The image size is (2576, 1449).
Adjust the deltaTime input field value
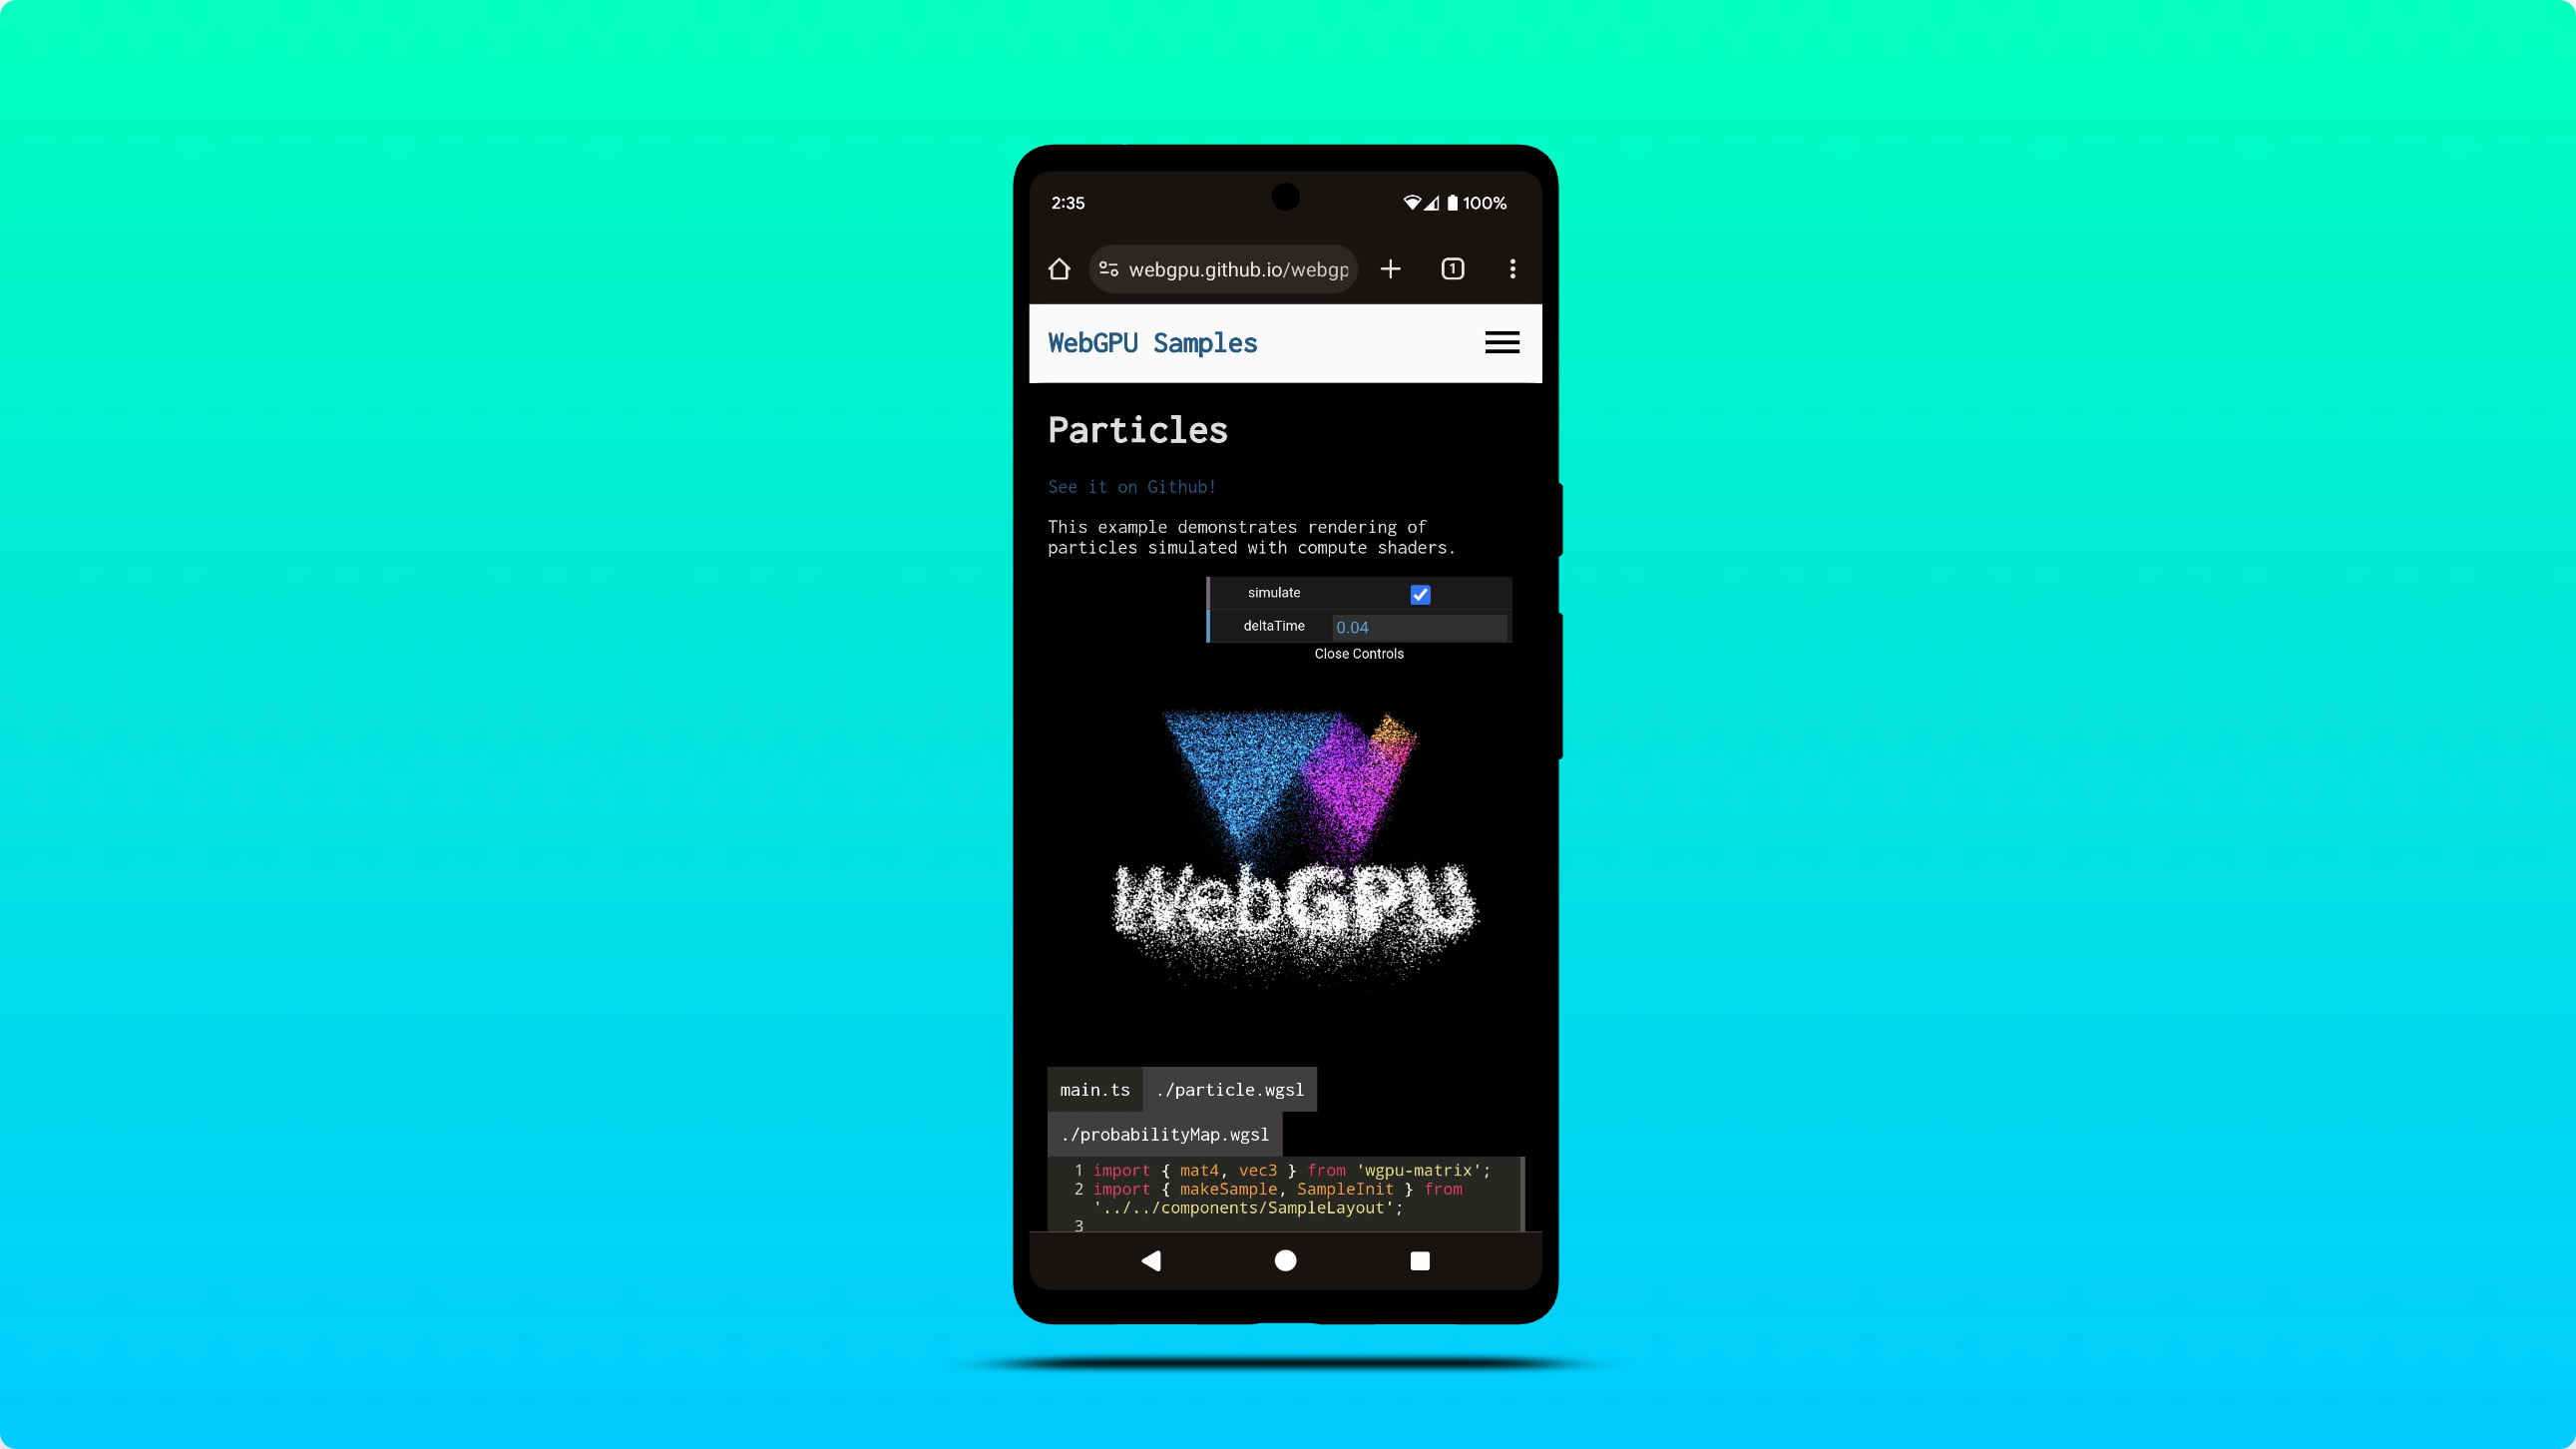coord(1416,627)
